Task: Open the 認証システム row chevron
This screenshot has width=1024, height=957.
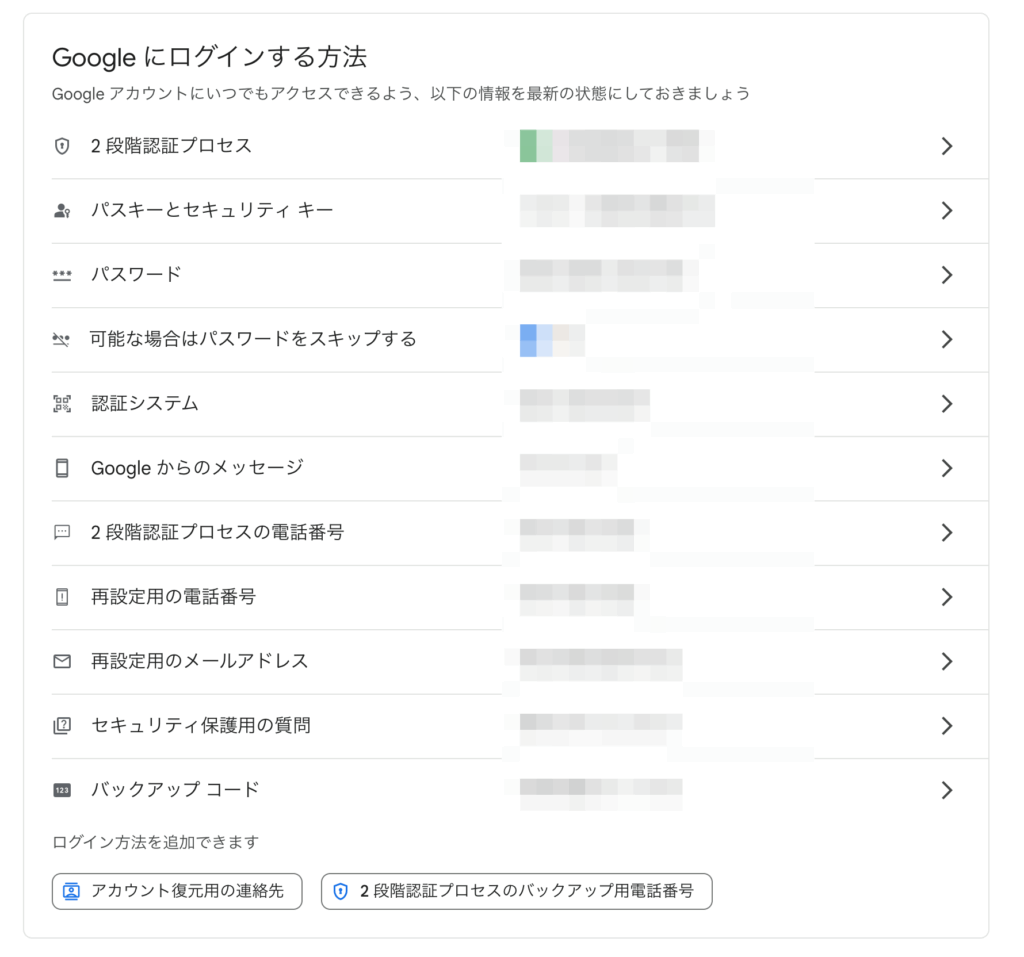Action: tap(946, 404)
